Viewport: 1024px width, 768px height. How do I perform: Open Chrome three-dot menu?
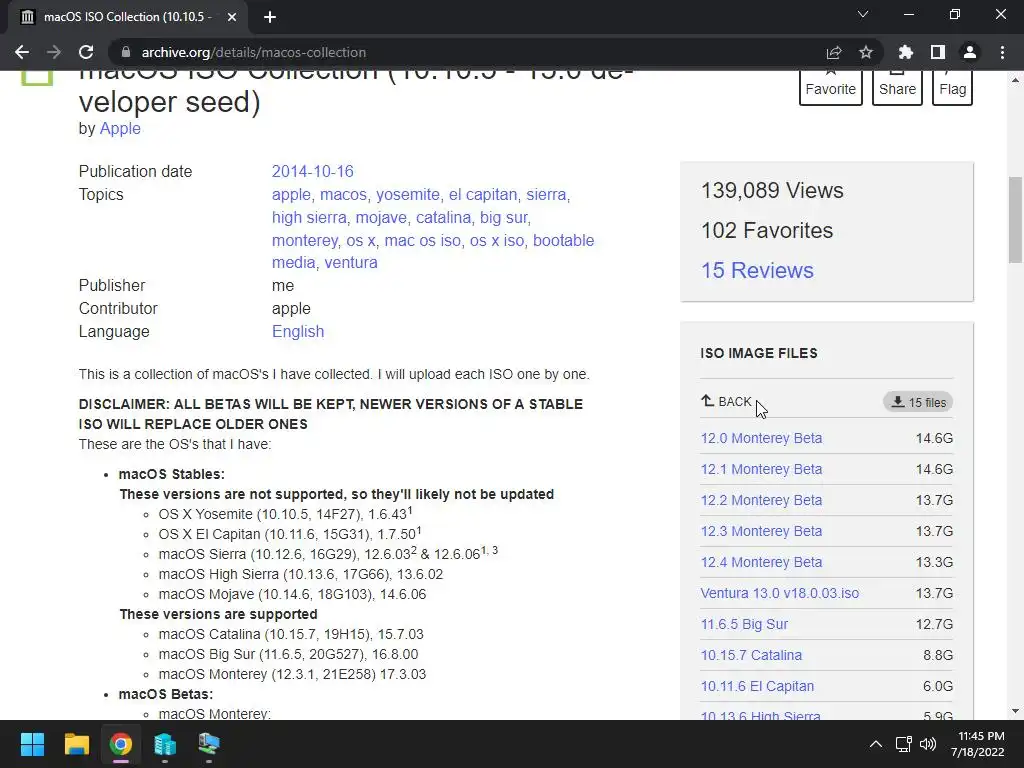point(1002,52)
